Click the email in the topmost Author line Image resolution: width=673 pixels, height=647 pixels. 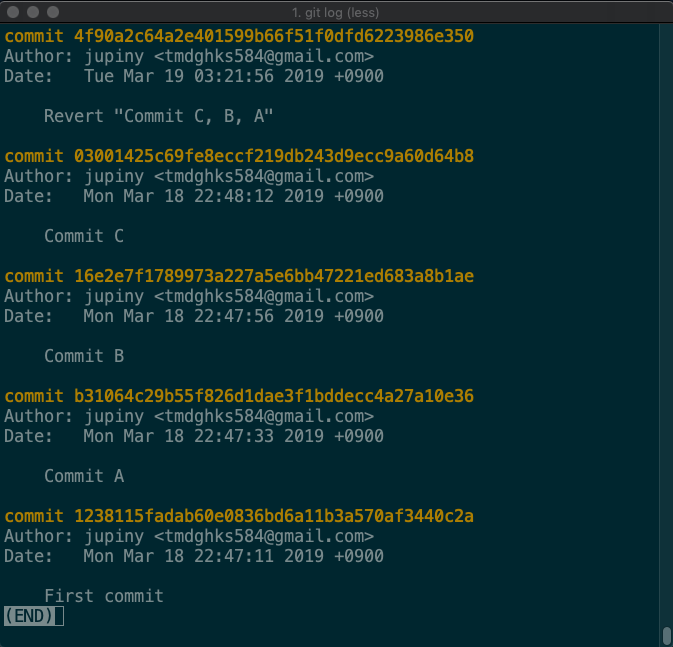click(x=264, y=56)
